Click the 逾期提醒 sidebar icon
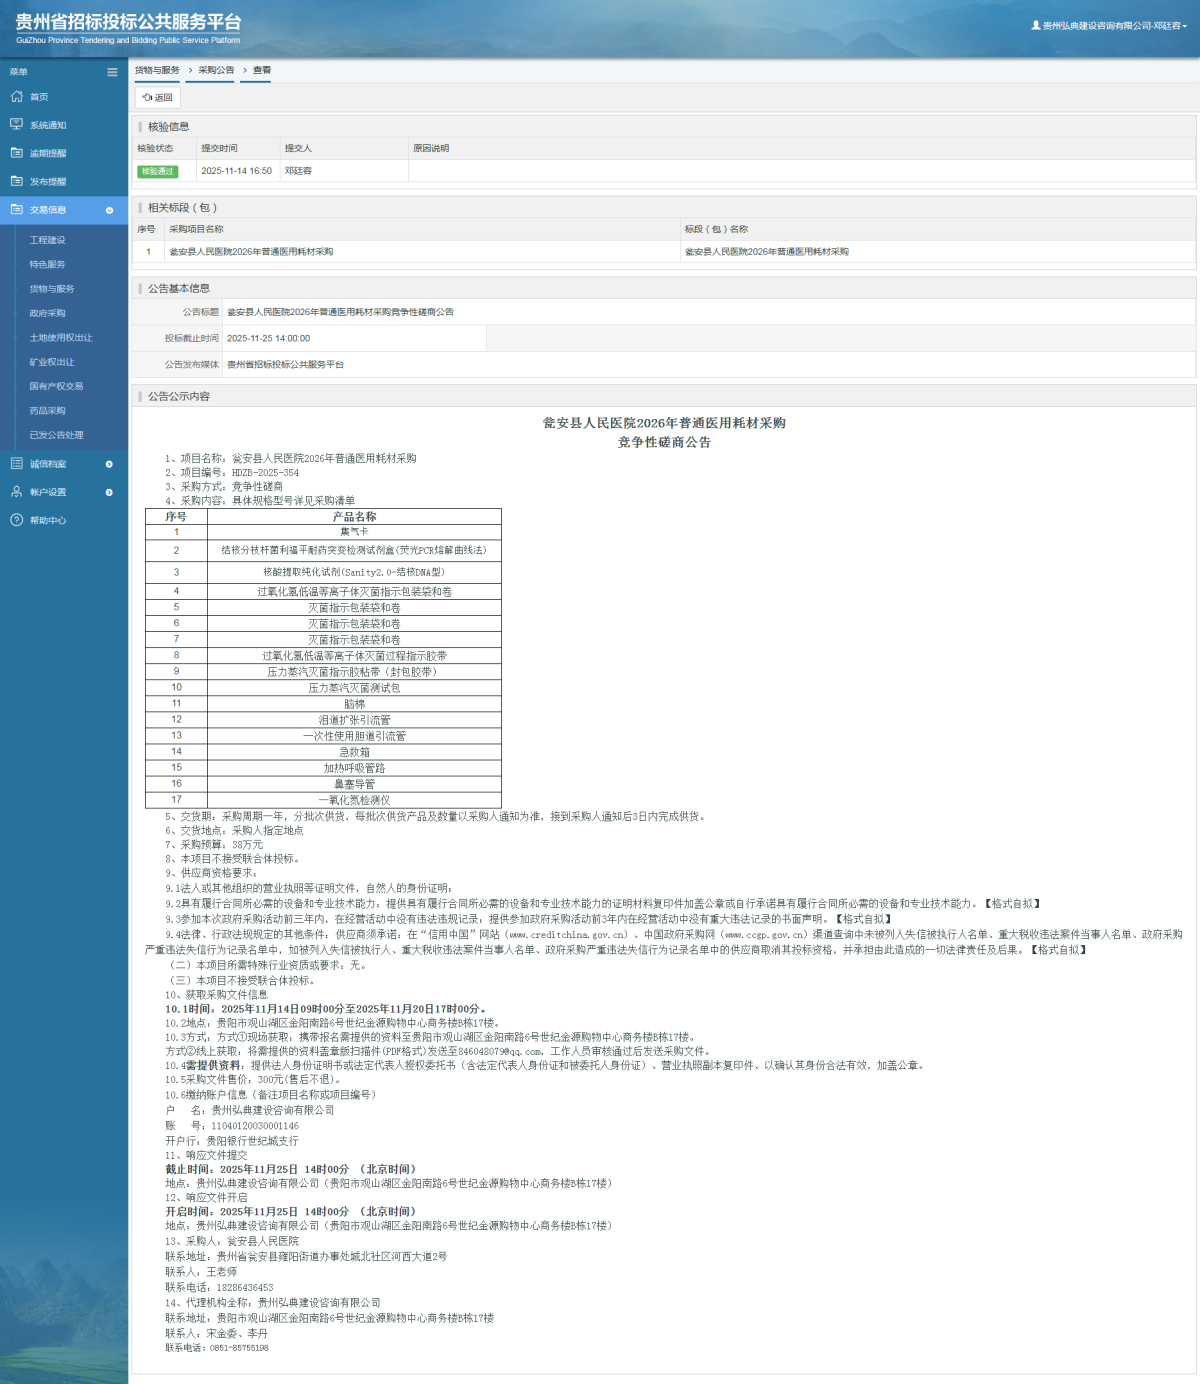The width and height of the screenshot is (1200, 1384). tap(16, 153)
